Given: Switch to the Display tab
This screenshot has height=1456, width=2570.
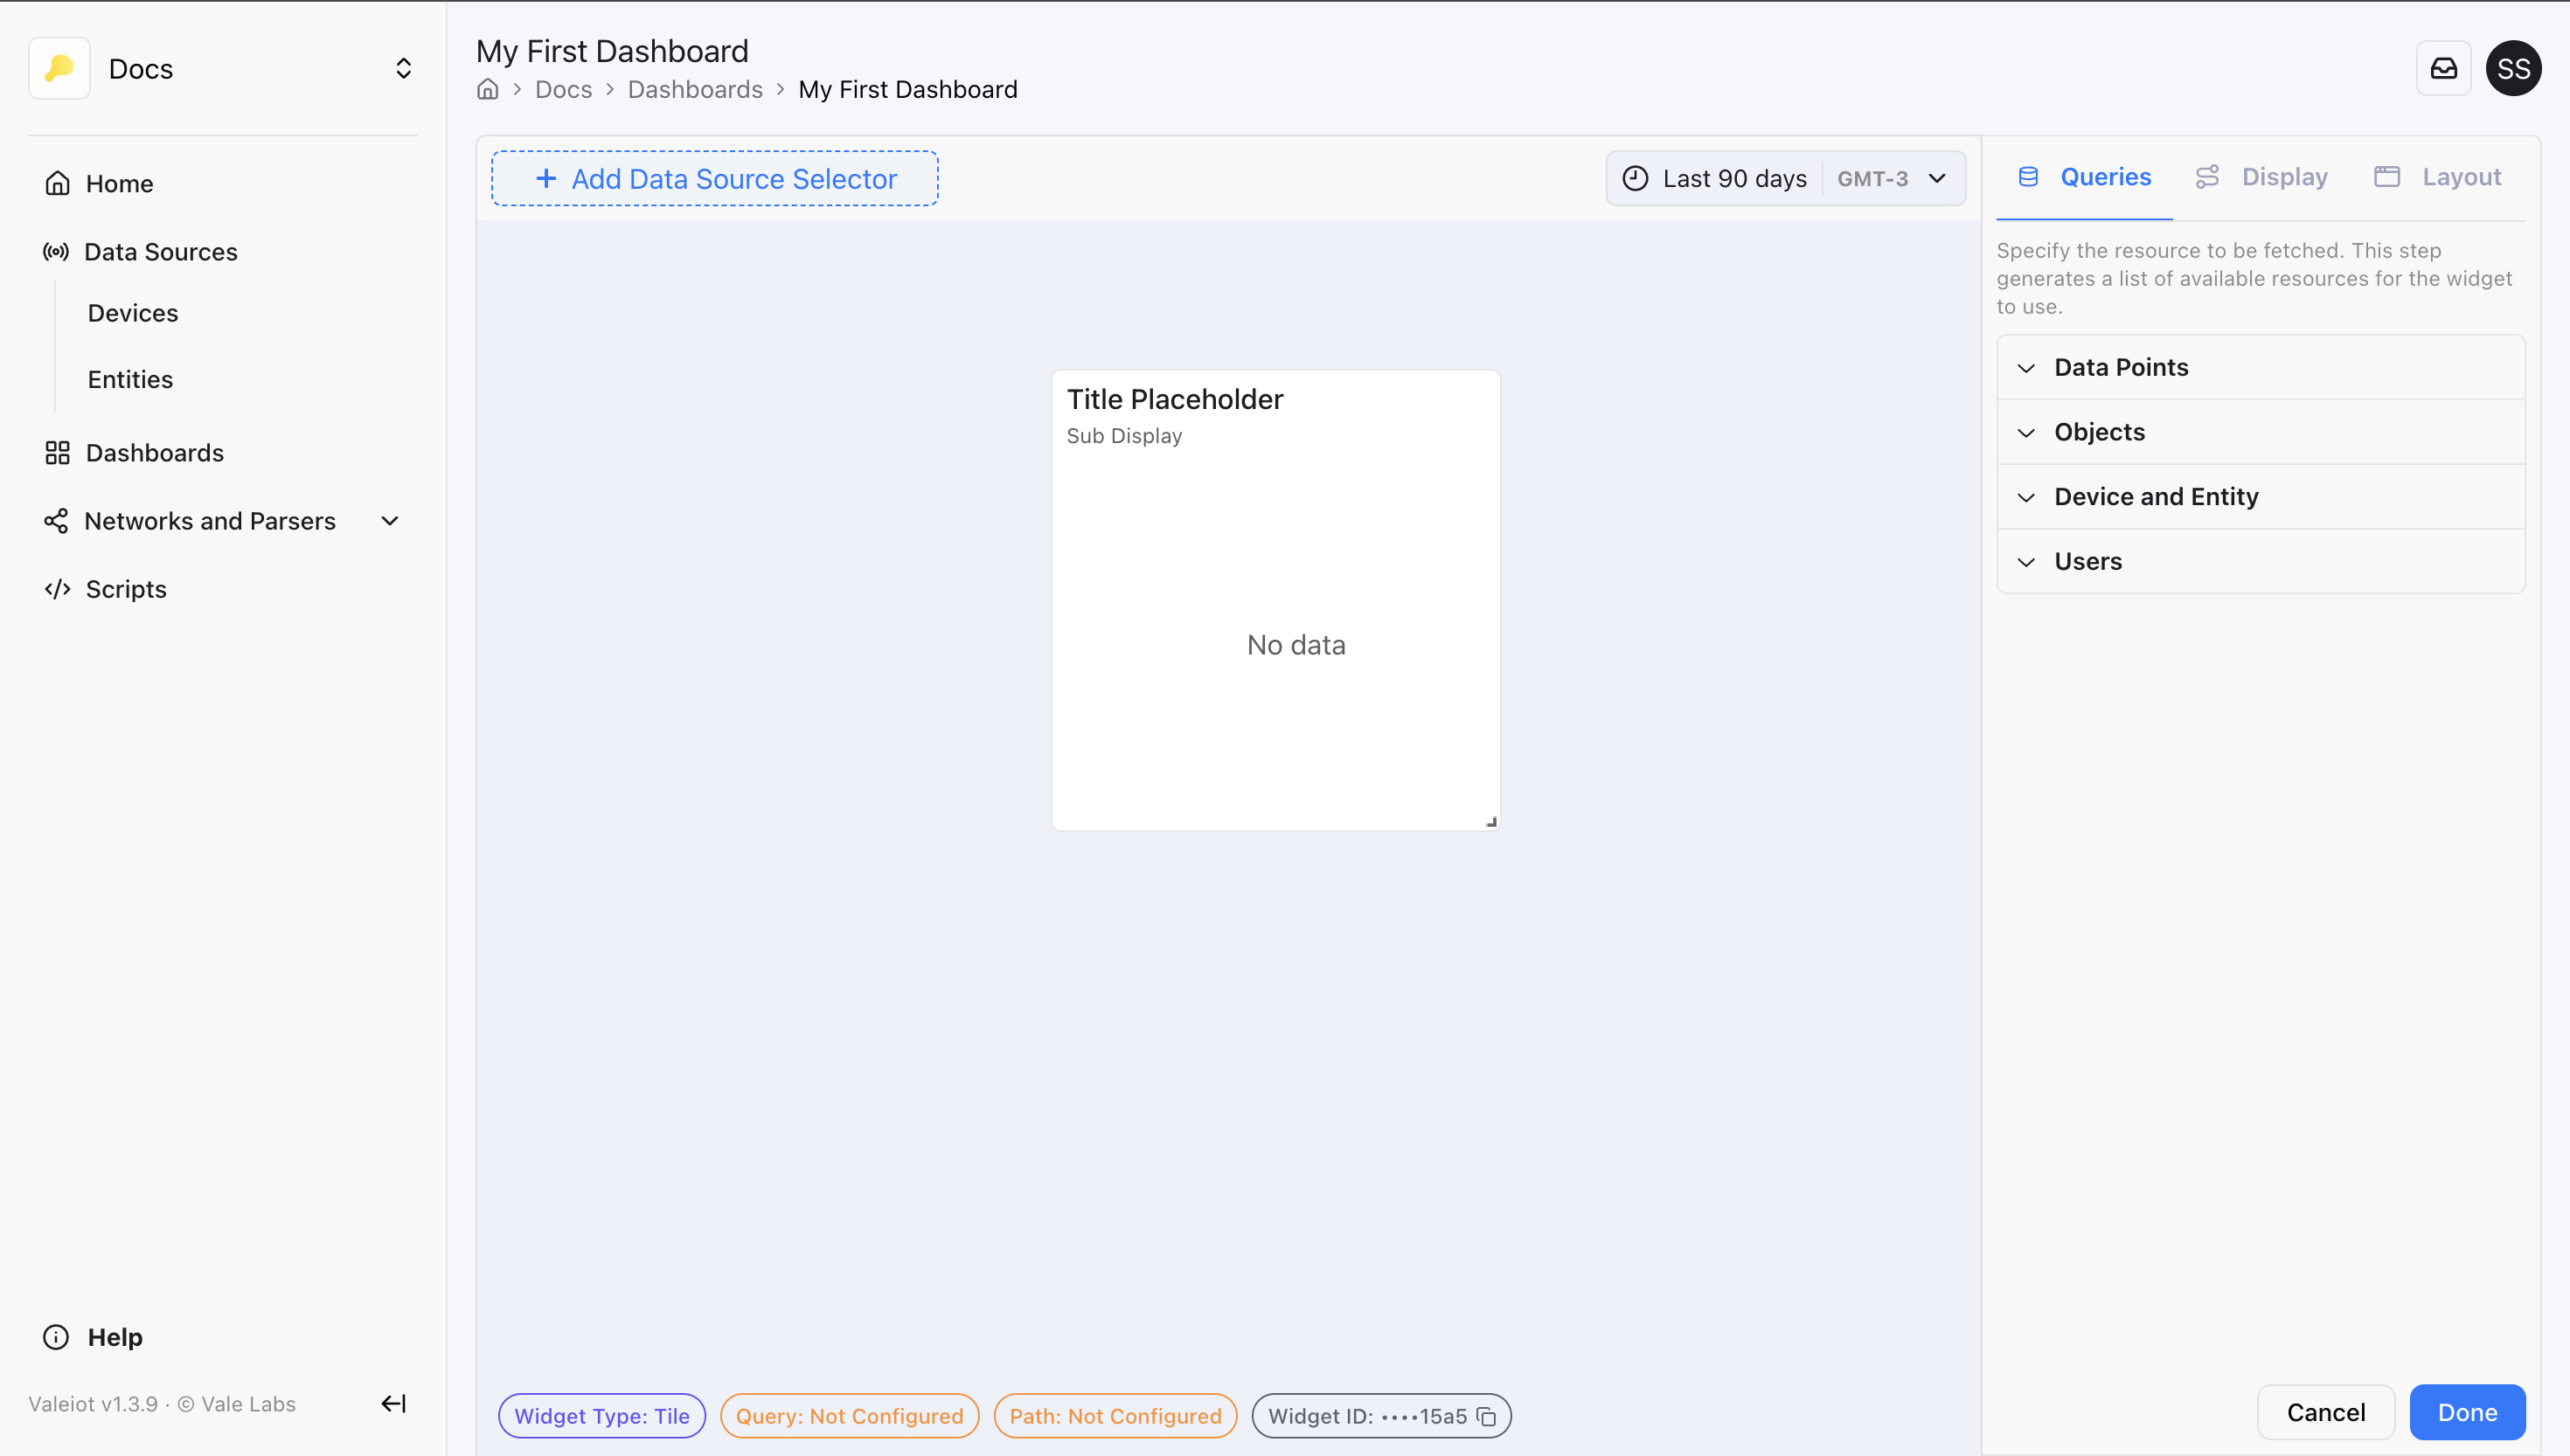Looking at the screenshot, I should tap(2285, 176).
